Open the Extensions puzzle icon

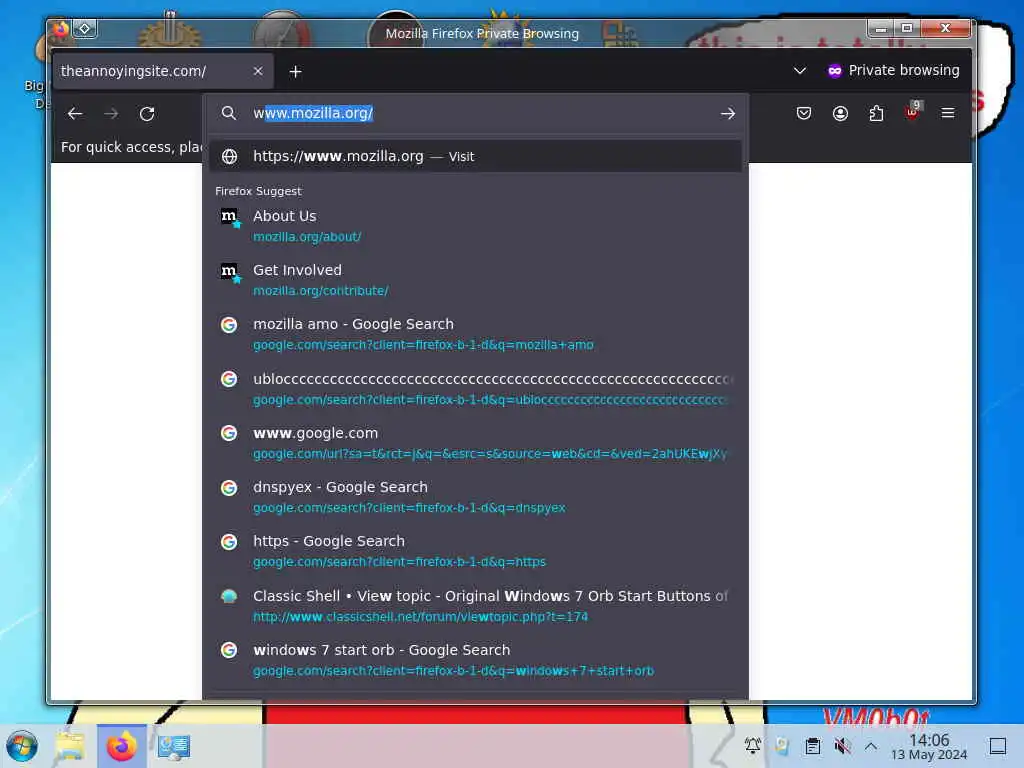click(x=876, y=114)
